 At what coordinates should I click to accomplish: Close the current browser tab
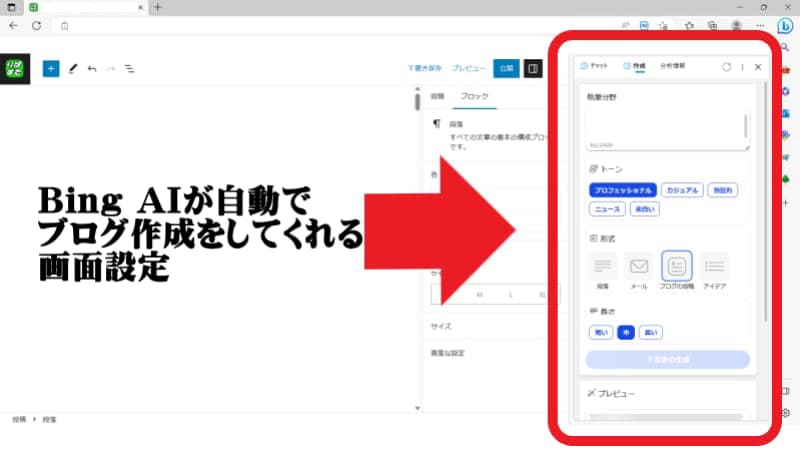pyautogui.click(x=140, y=7)
